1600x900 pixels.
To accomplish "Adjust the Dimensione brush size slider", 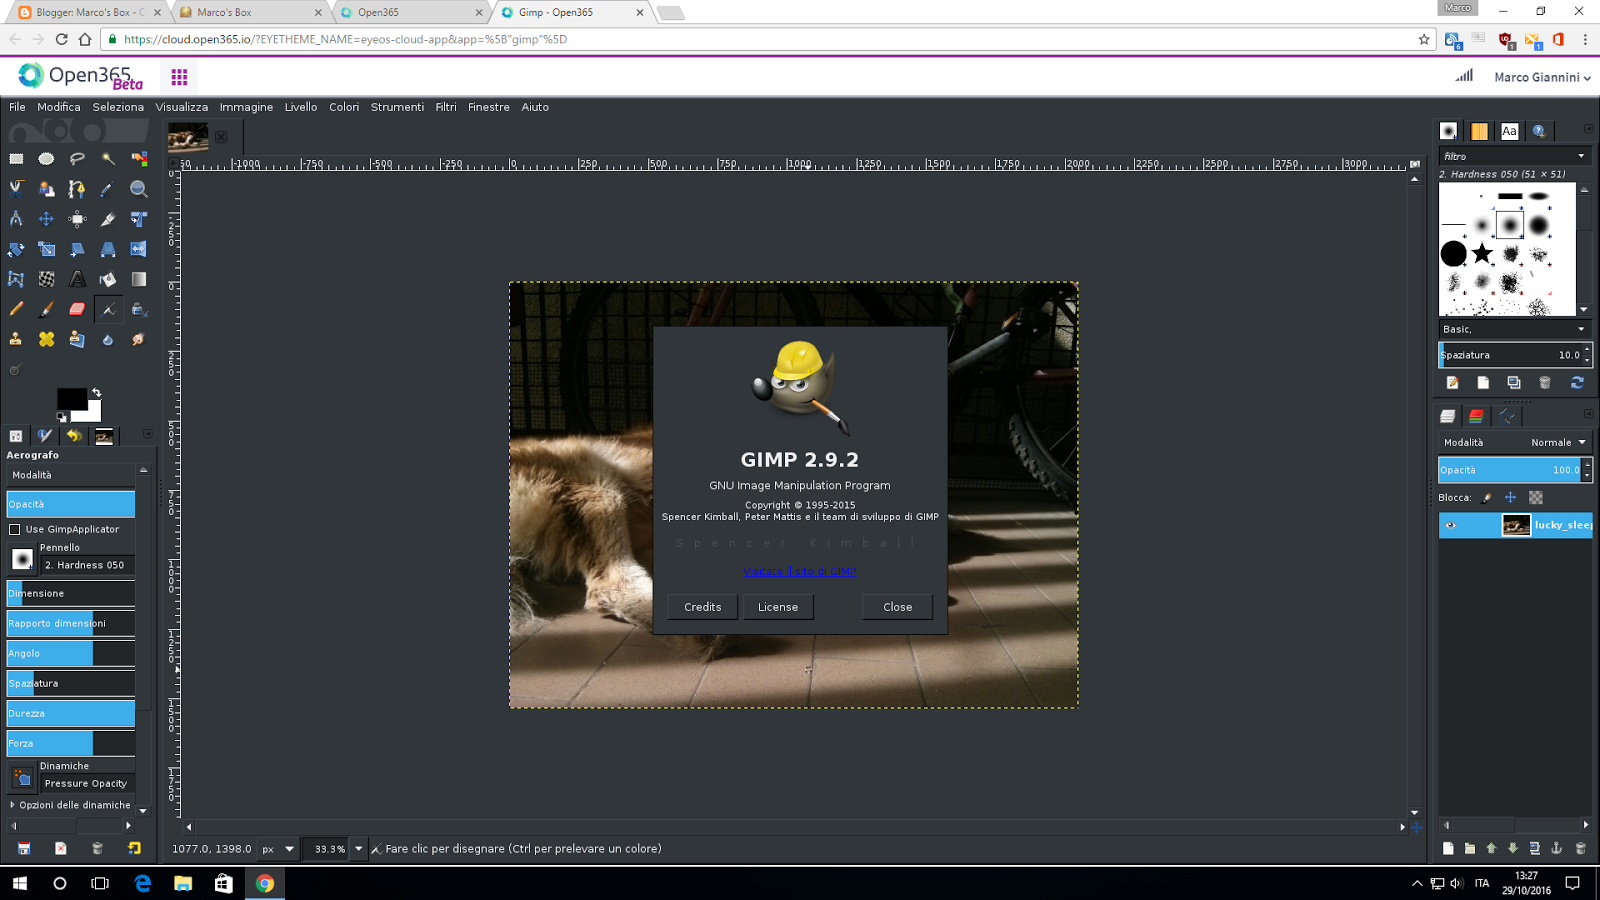I will 71,593.
